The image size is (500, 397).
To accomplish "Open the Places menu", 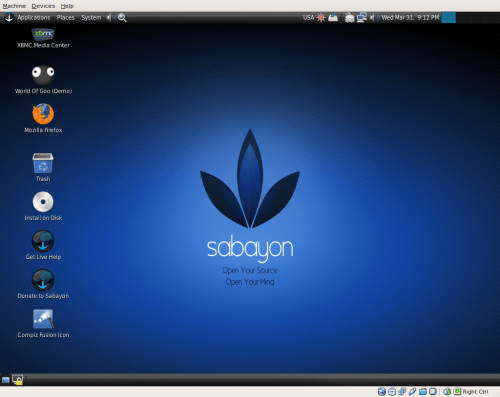I will pyautogui.click(x=65, y=18).
